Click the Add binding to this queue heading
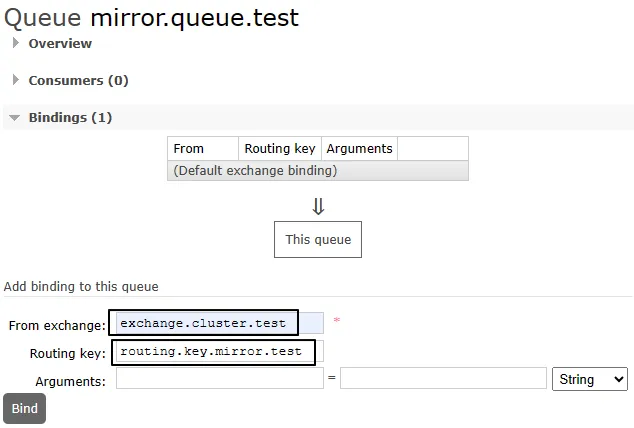Screen dimensions: 634x428 point(81,286)
